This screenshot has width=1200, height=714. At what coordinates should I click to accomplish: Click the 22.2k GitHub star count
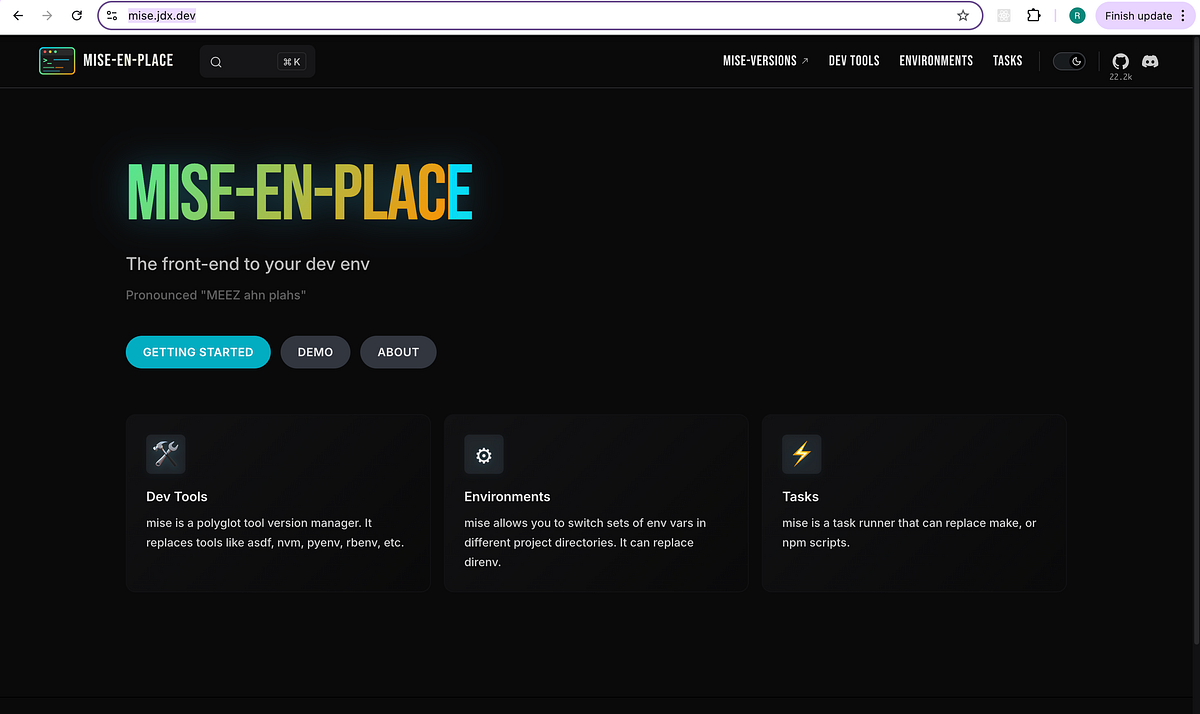click(x=1120, y=77)
